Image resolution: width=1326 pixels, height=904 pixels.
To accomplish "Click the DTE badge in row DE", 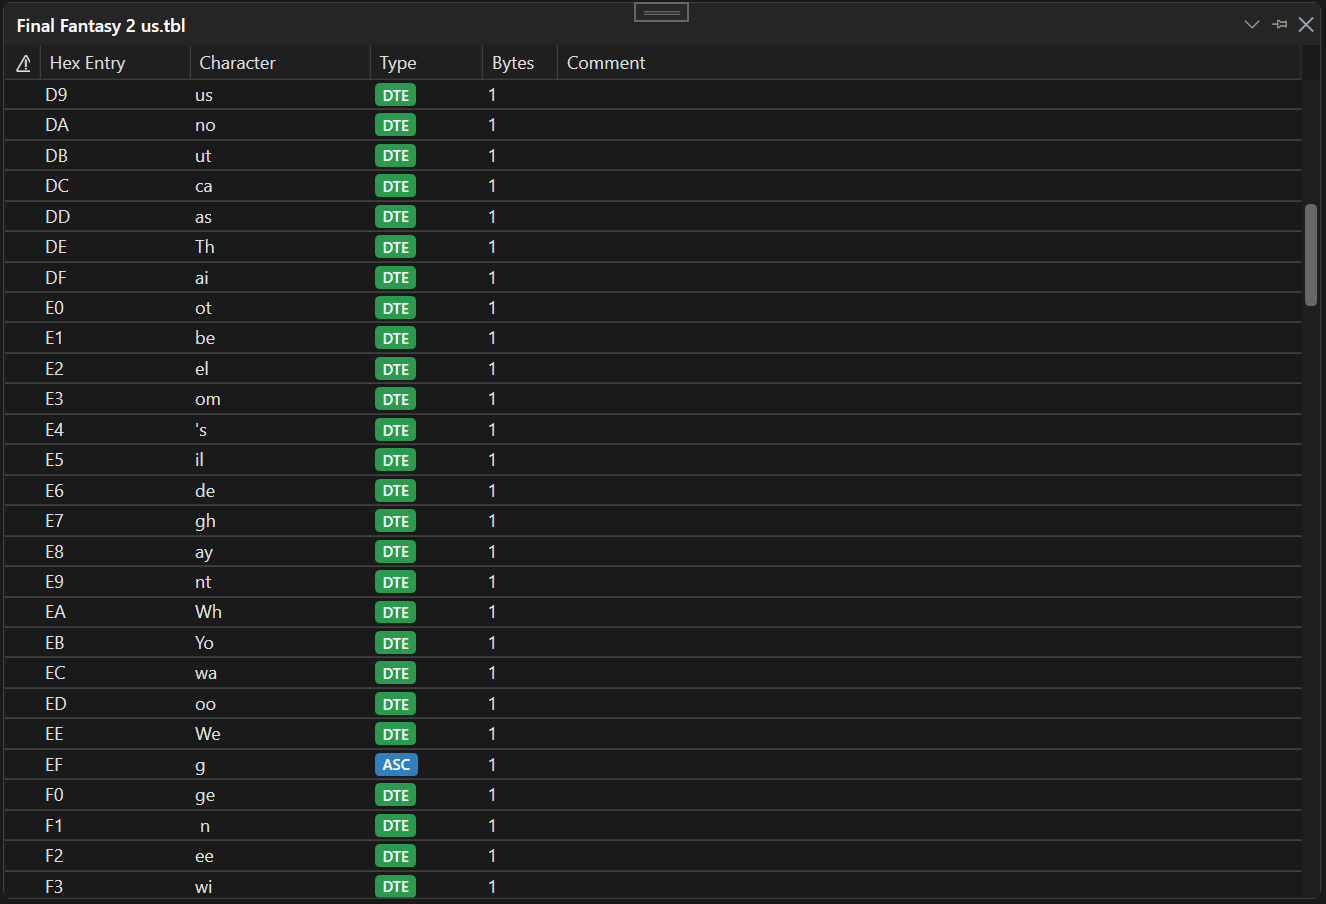I will 396,247.
